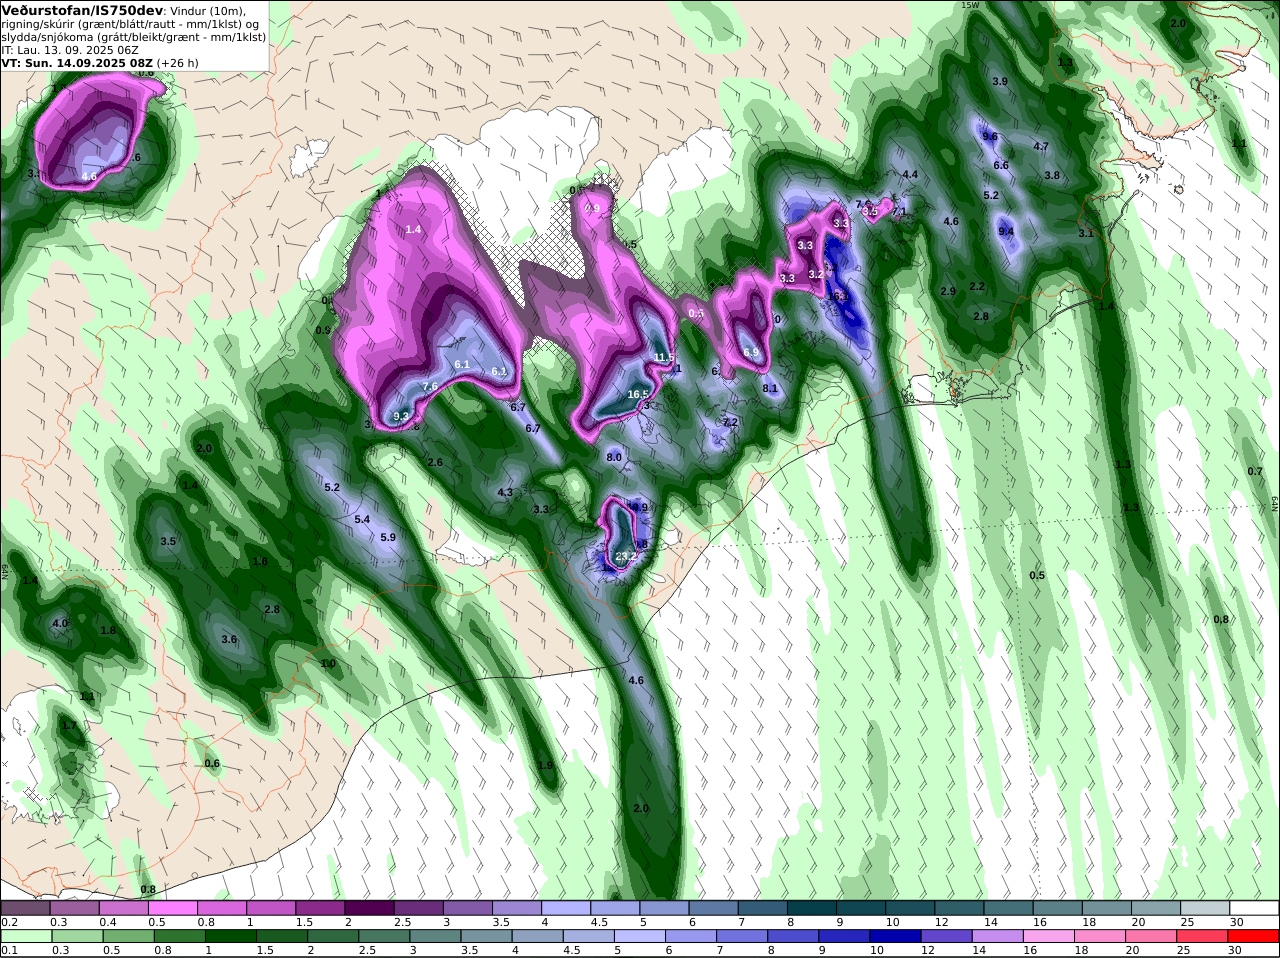This screenshot has width=1280, height=958.
Task: Select the mauve snow swatch between 0.2 and 0.3
Action: [x=25, y=908]
